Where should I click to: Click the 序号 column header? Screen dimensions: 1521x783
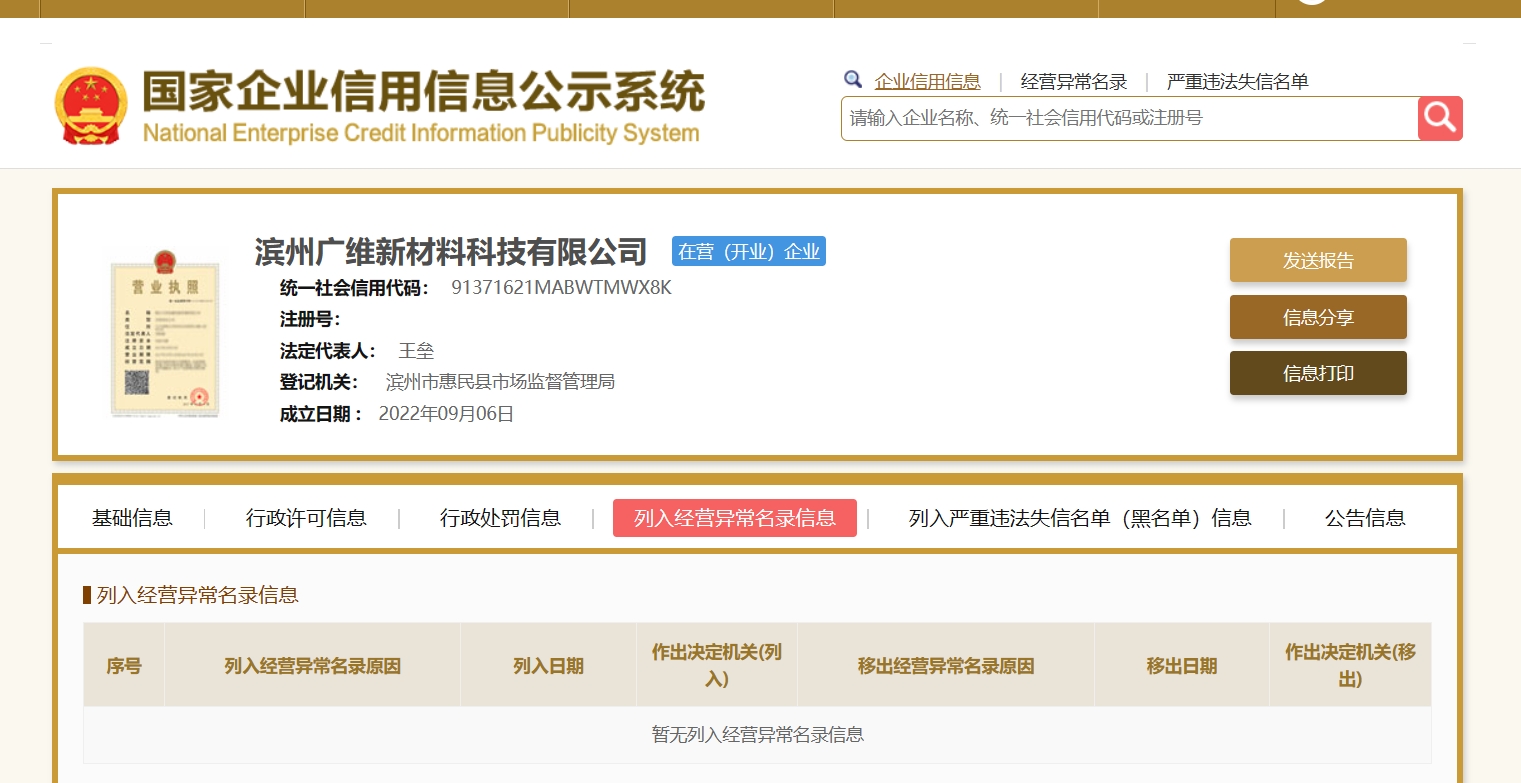click(124, 666)
